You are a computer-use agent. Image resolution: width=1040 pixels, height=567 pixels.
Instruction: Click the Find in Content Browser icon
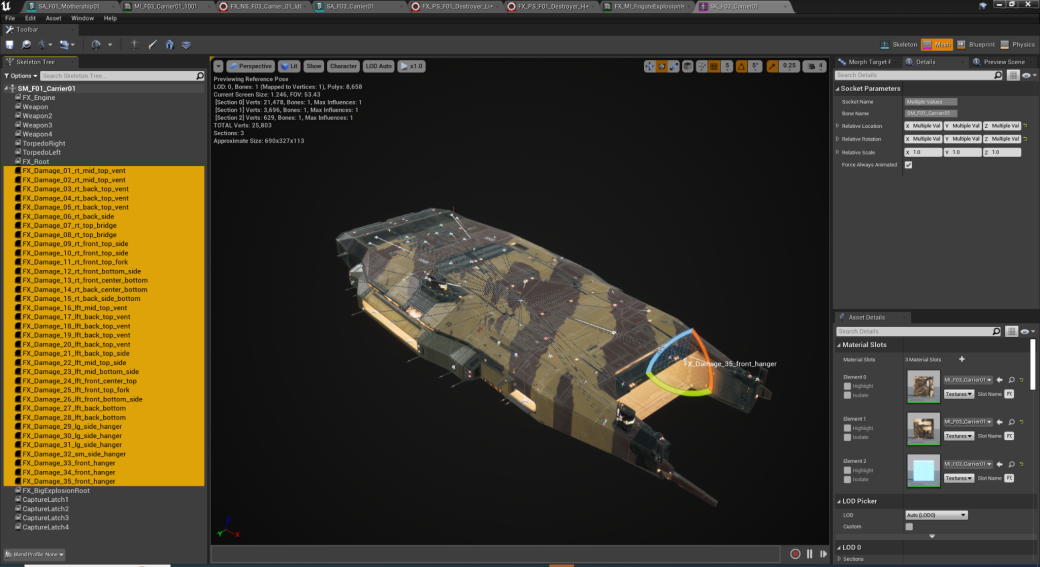coord(27,45)
